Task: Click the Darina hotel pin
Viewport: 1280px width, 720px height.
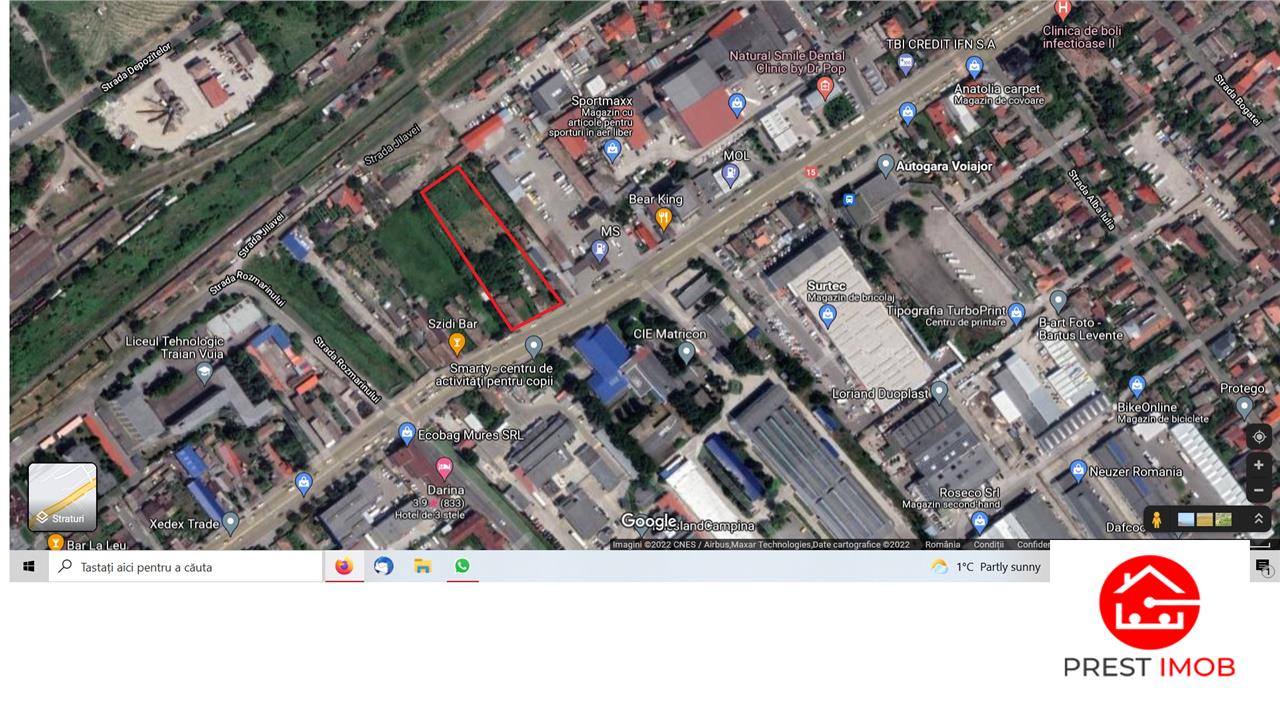Action: [x=444, y=468]
